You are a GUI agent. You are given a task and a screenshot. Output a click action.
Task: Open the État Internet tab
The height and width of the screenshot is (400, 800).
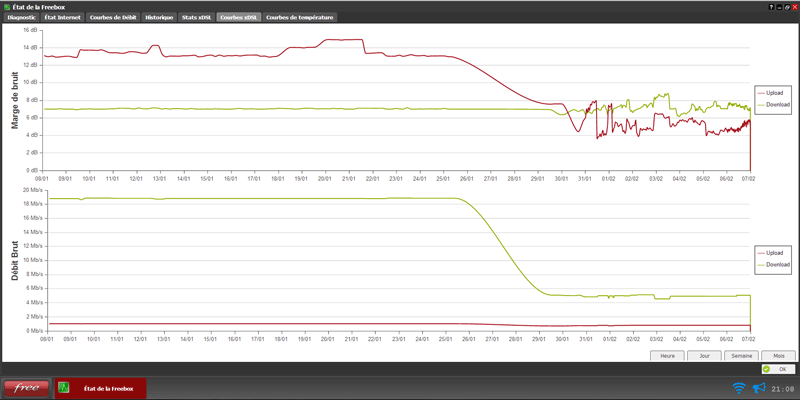[63, 17]
